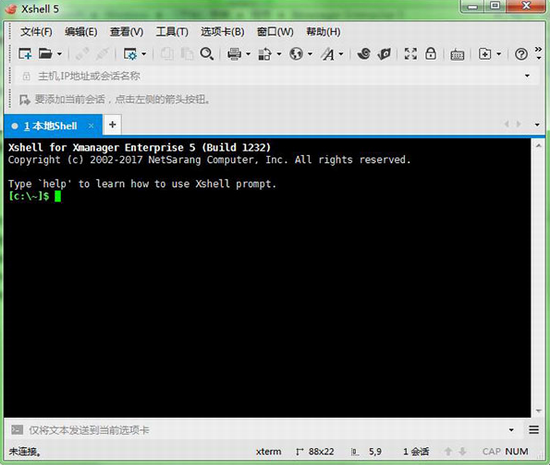This screenshot has width=550, height=465.
Task: Click the Print icon in toolbar
Action: pyautogui.click(x=234, y=54)
